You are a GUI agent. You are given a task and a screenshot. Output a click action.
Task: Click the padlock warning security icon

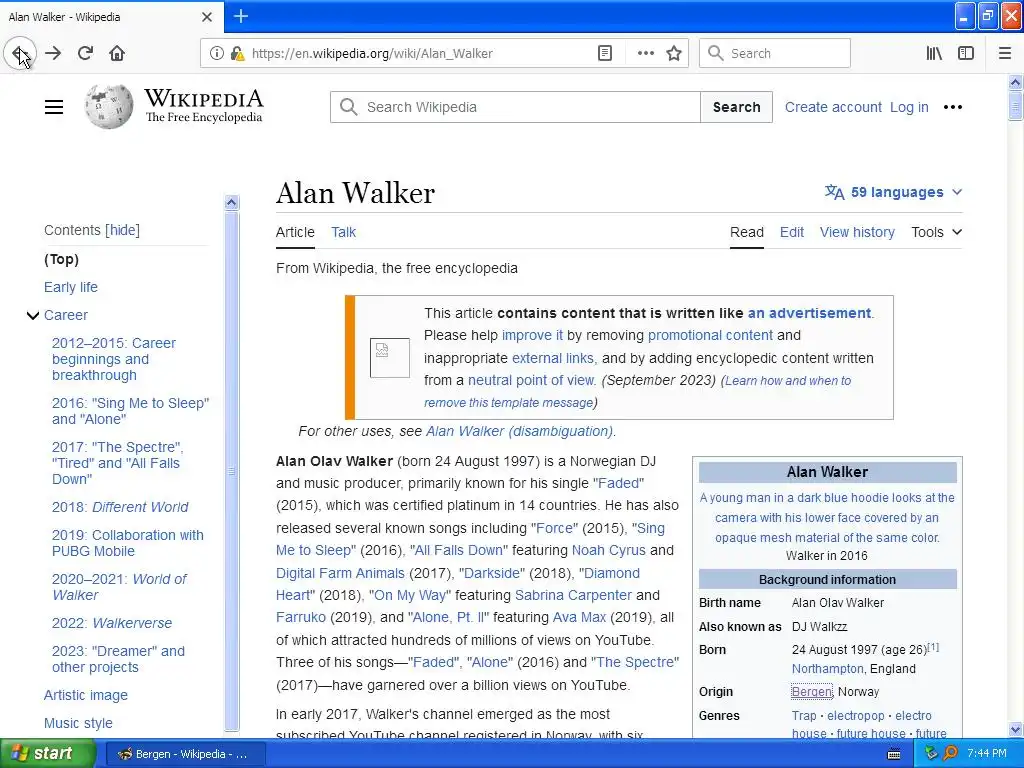click(237, 54)
